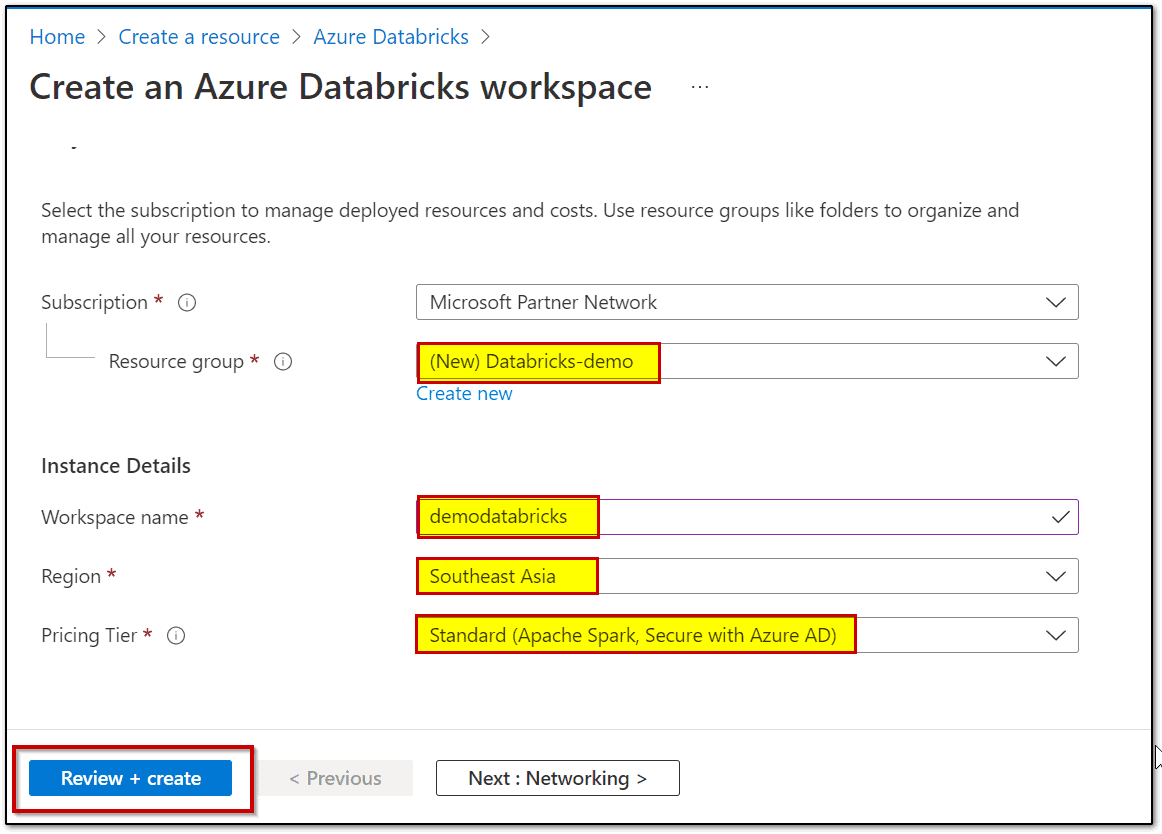Click the Review + create button
Viewport: 1162px width, 834px height.
point(131,778)
